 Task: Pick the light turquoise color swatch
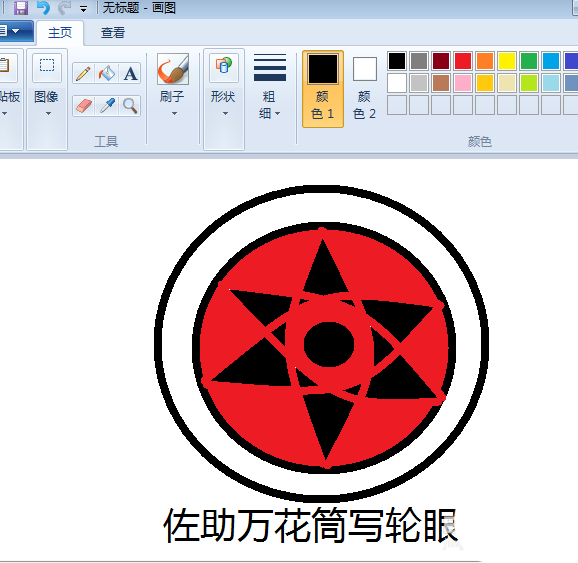tap(551, 83)
